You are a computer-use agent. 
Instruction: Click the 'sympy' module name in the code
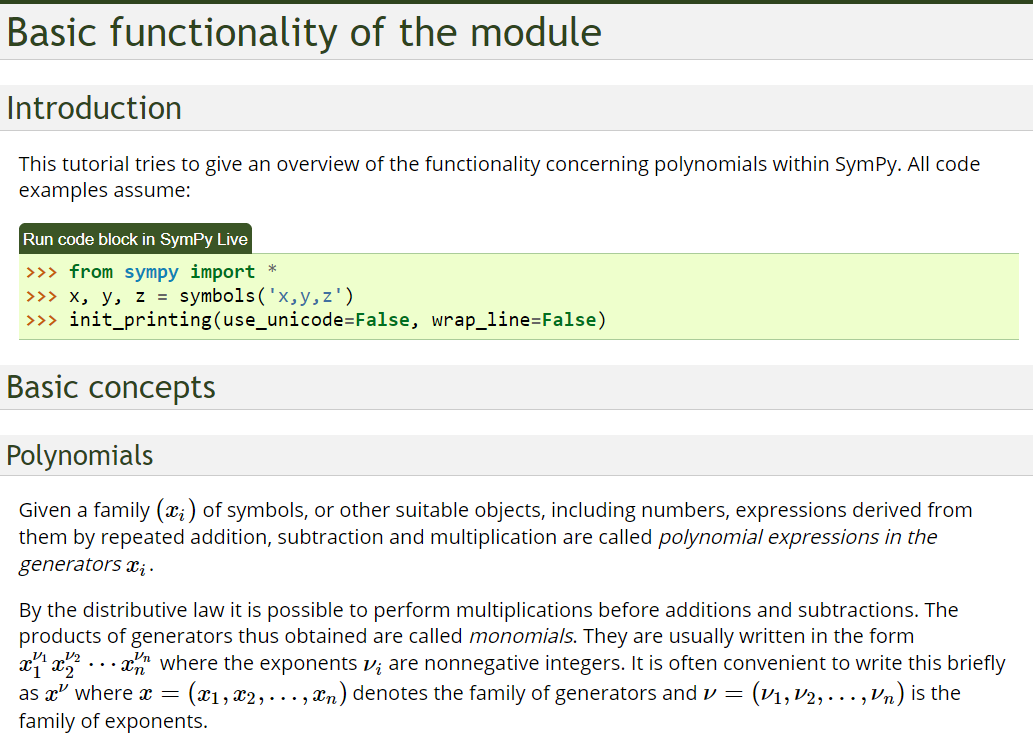pyautogui.click(x=151, y=272)
